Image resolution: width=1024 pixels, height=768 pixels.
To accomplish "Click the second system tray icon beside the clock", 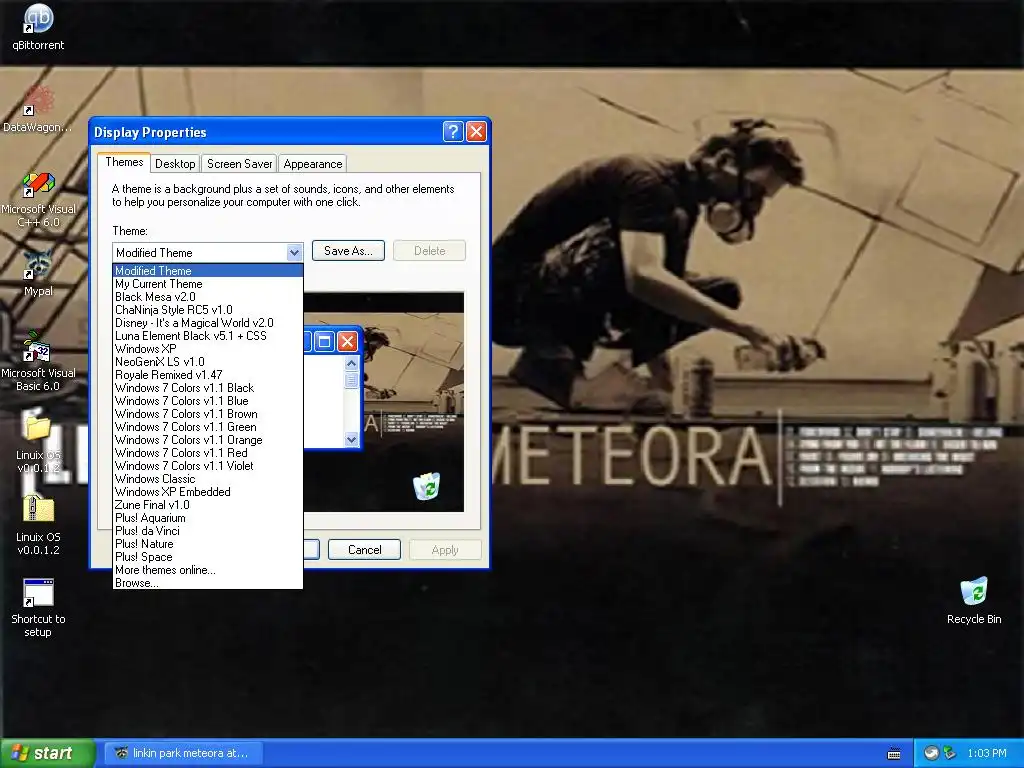I will pos(949,753).
